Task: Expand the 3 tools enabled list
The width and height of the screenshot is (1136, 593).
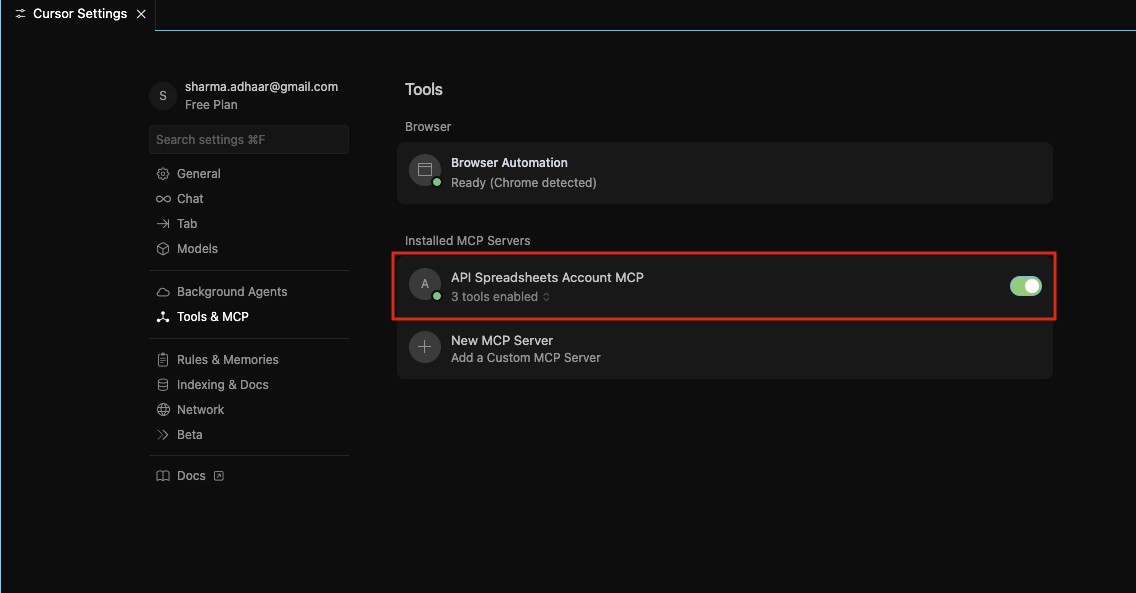Action: (x=545, y=296)
